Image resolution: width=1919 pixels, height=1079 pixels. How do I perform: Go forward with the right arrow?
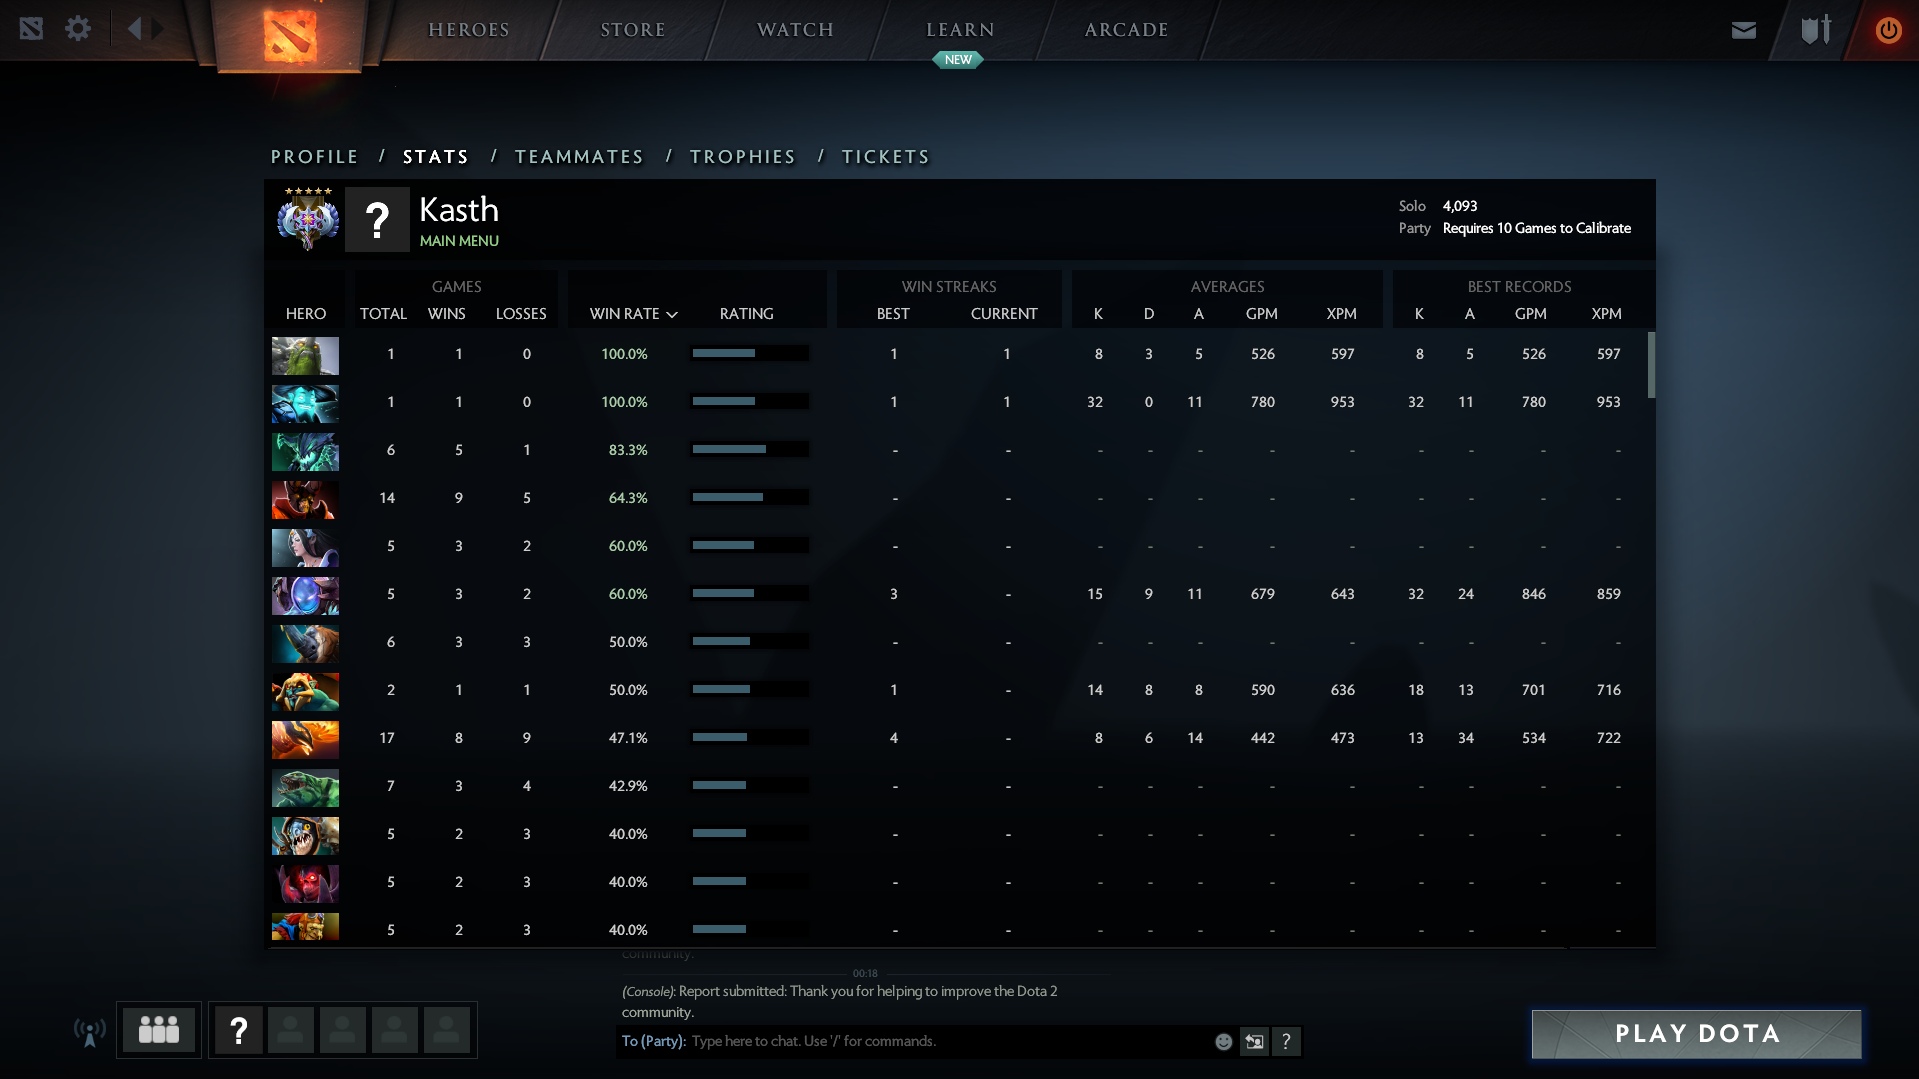[x=158, y=28]
